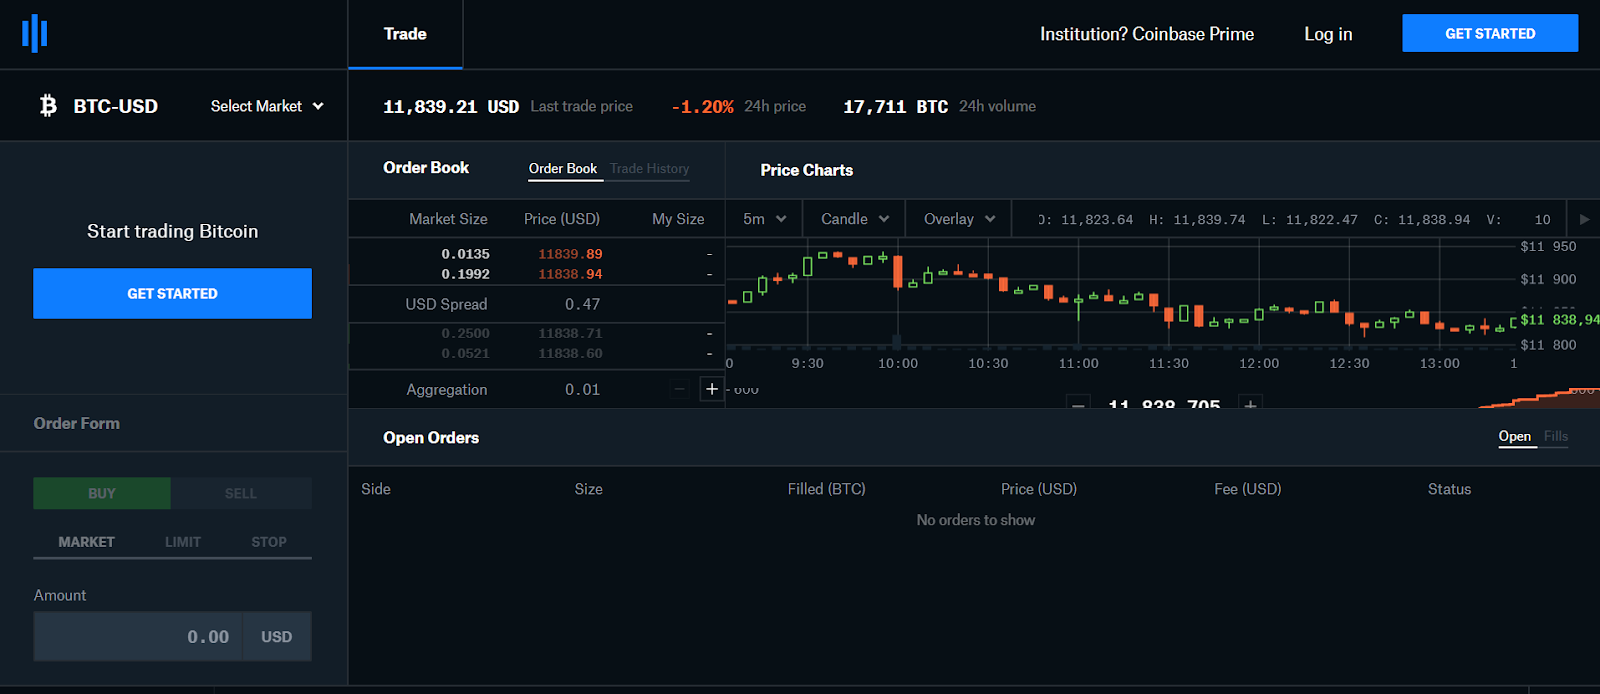
Task: Click the Size column header in Open Orders
Action: tap(589, 489)
